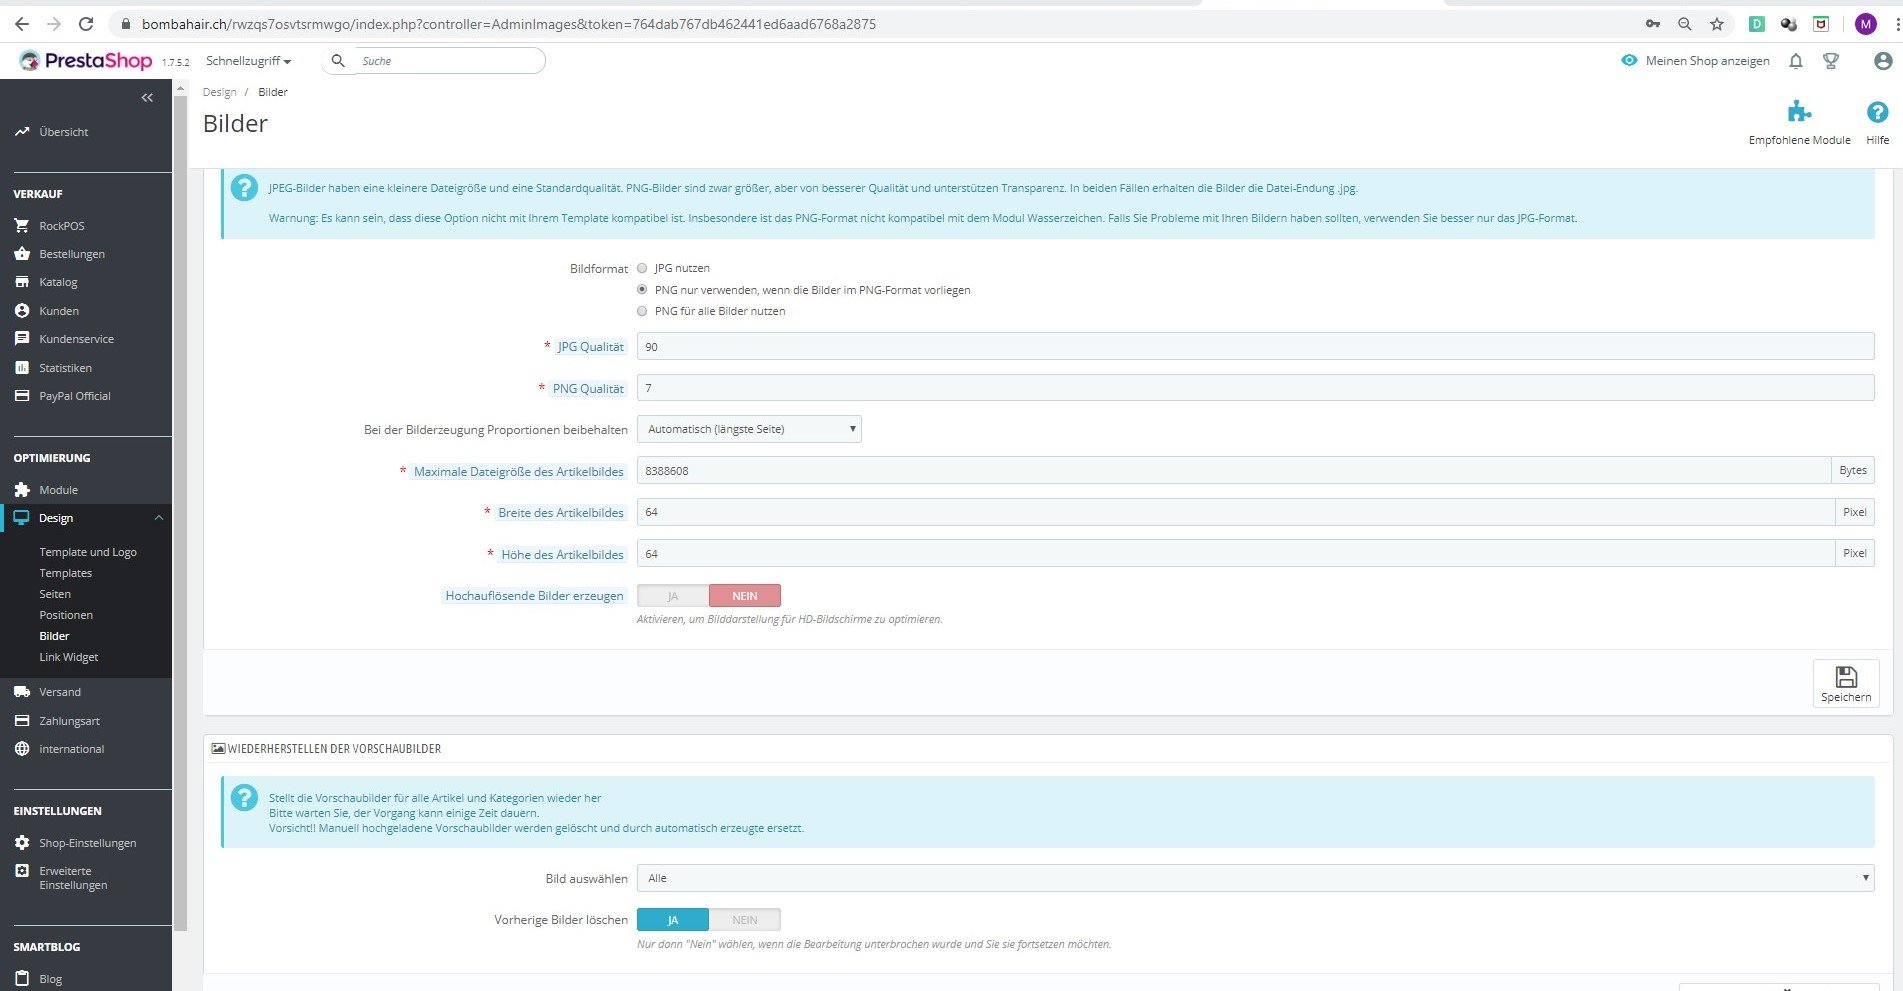Click the Empfohlene Module puzzle icon

click(x=1799, y=111)
